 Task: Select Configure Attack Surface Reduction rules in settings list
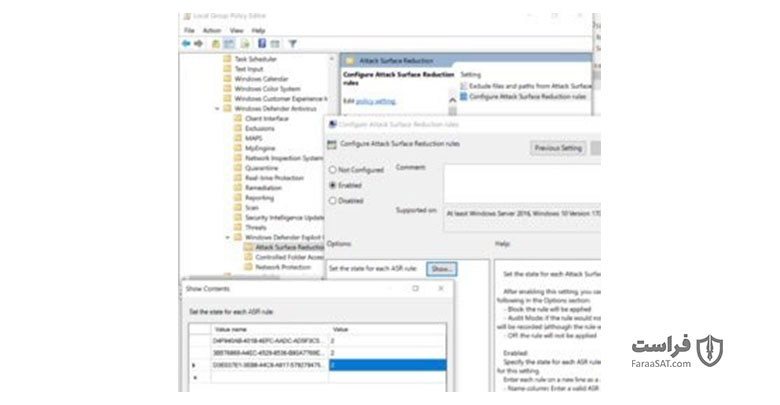tap(527, 97)
